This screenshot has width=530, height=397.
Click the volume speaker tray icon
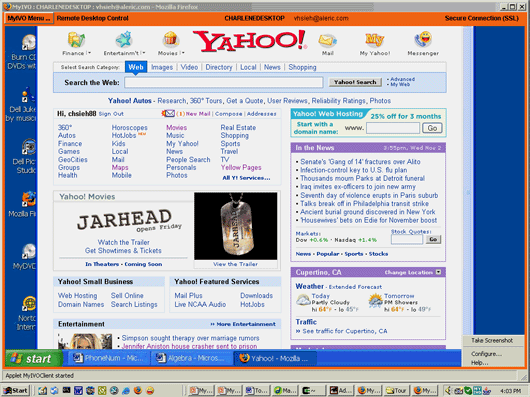click(x=449, y=391)
